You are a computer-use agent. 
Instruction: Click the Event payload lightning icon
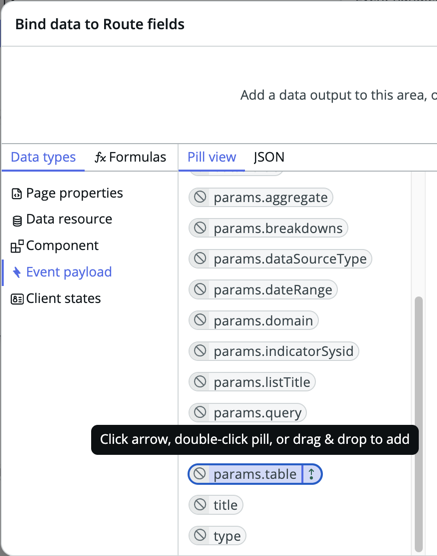(x=17, y=272)
